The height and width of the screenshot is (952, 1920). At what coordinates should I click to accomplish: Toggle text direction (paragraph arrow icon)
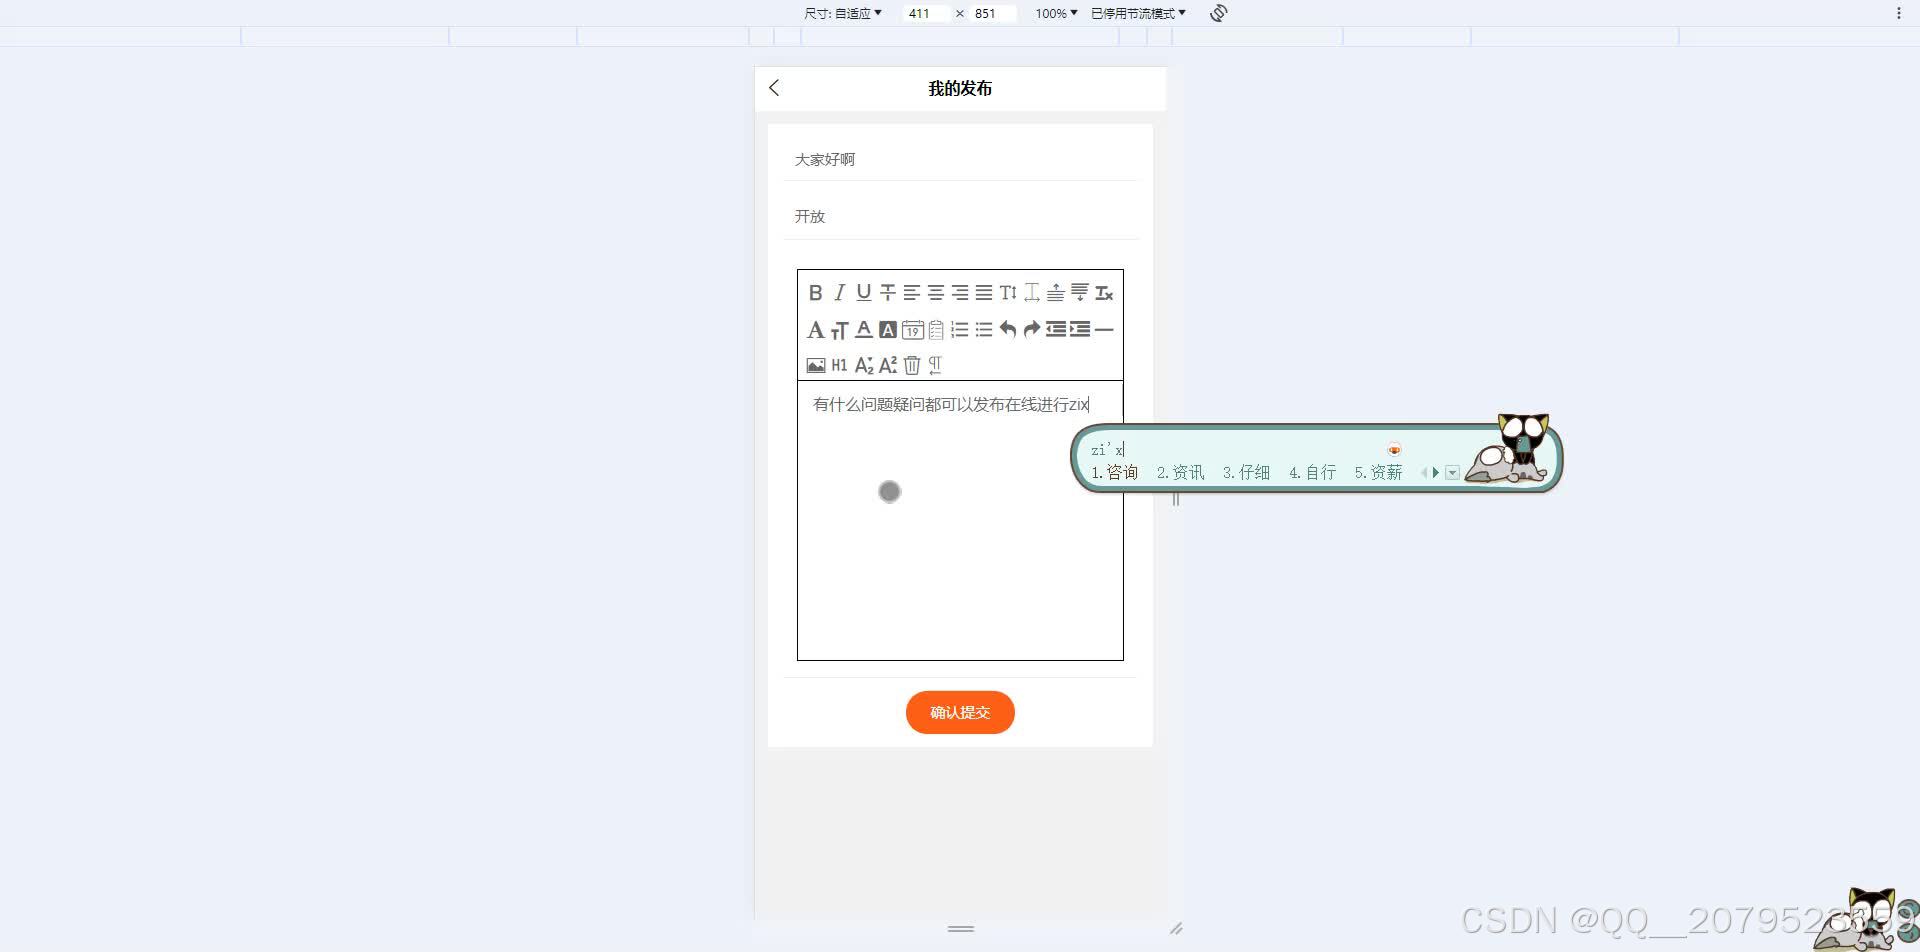click(935, 365)
